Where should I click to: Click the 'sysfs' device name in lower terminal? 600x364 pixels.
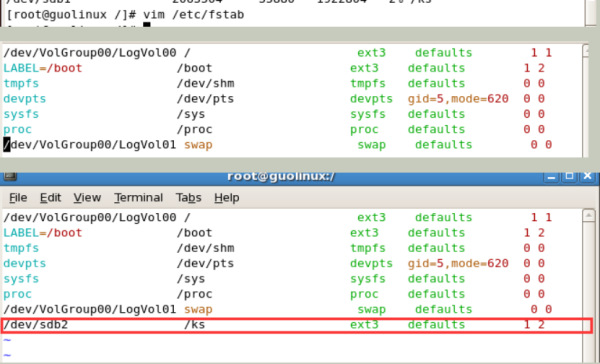tap(21, 279)
